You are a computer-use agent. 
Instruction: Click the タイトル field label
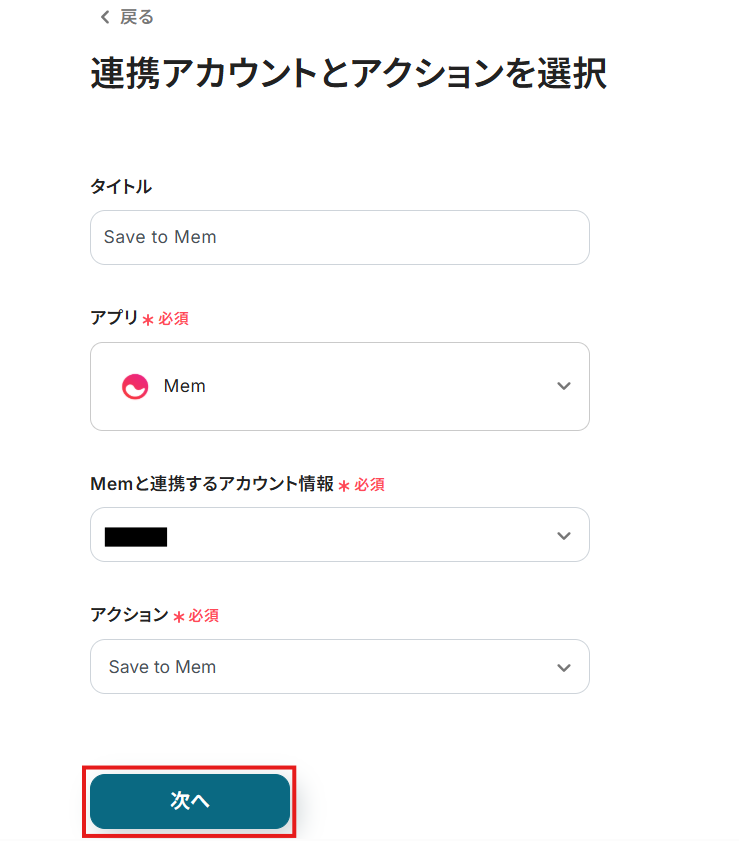point(121,187)
